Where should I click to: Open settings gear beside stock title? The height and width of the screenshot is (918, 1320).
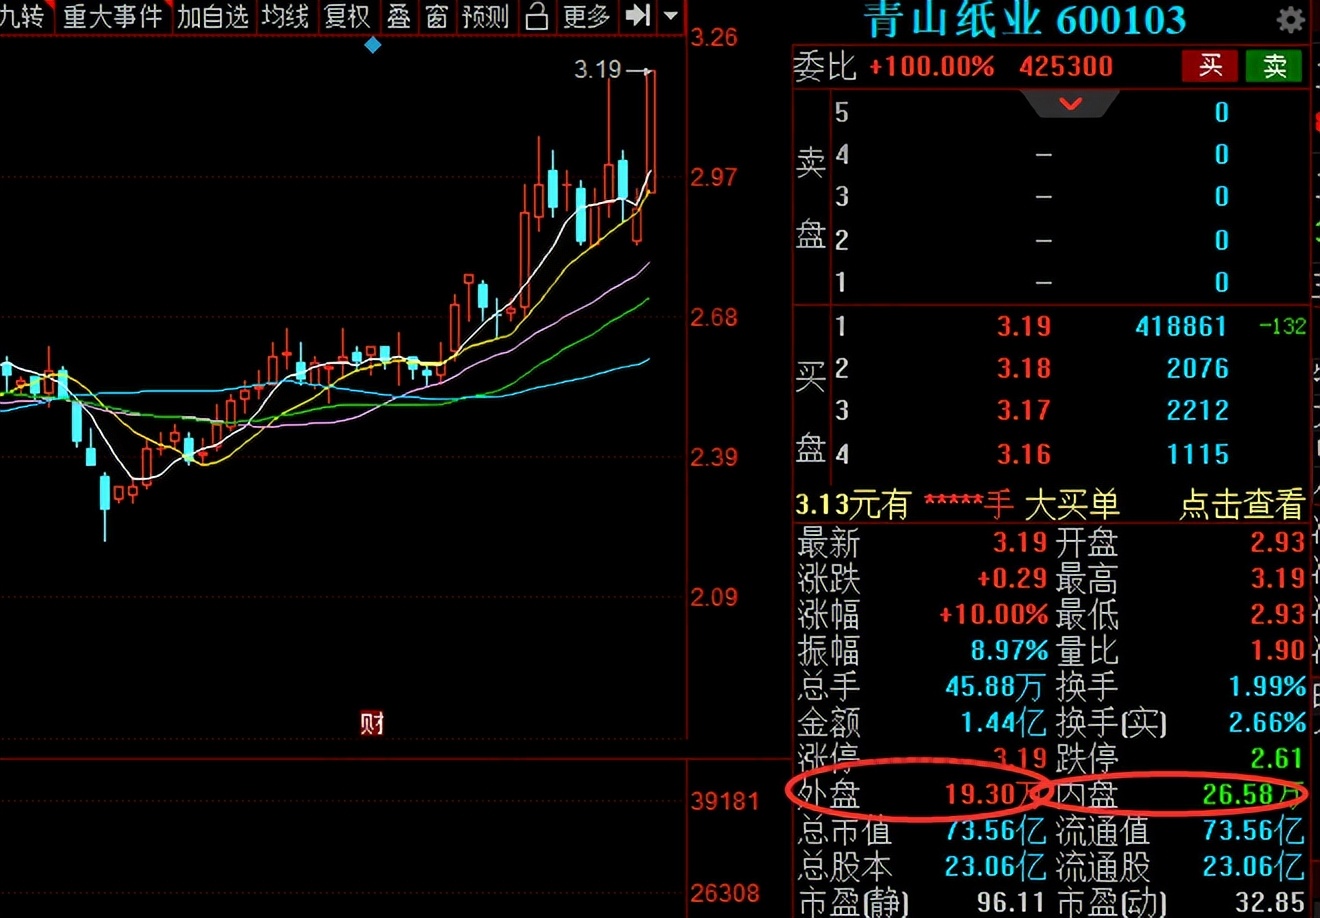(1291, 19)
